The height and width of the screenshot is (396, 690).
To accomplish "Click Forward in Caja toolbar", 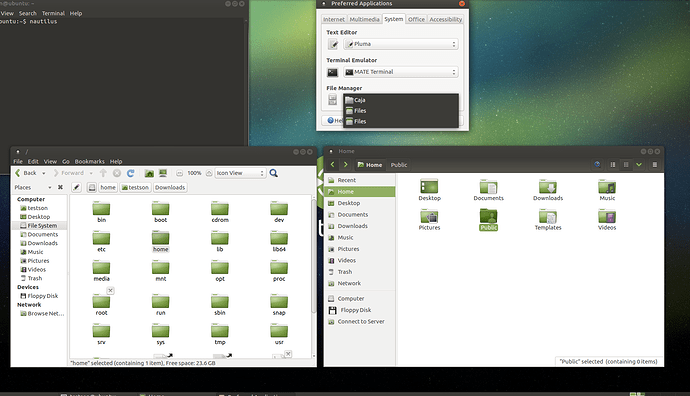I will 68,173.
